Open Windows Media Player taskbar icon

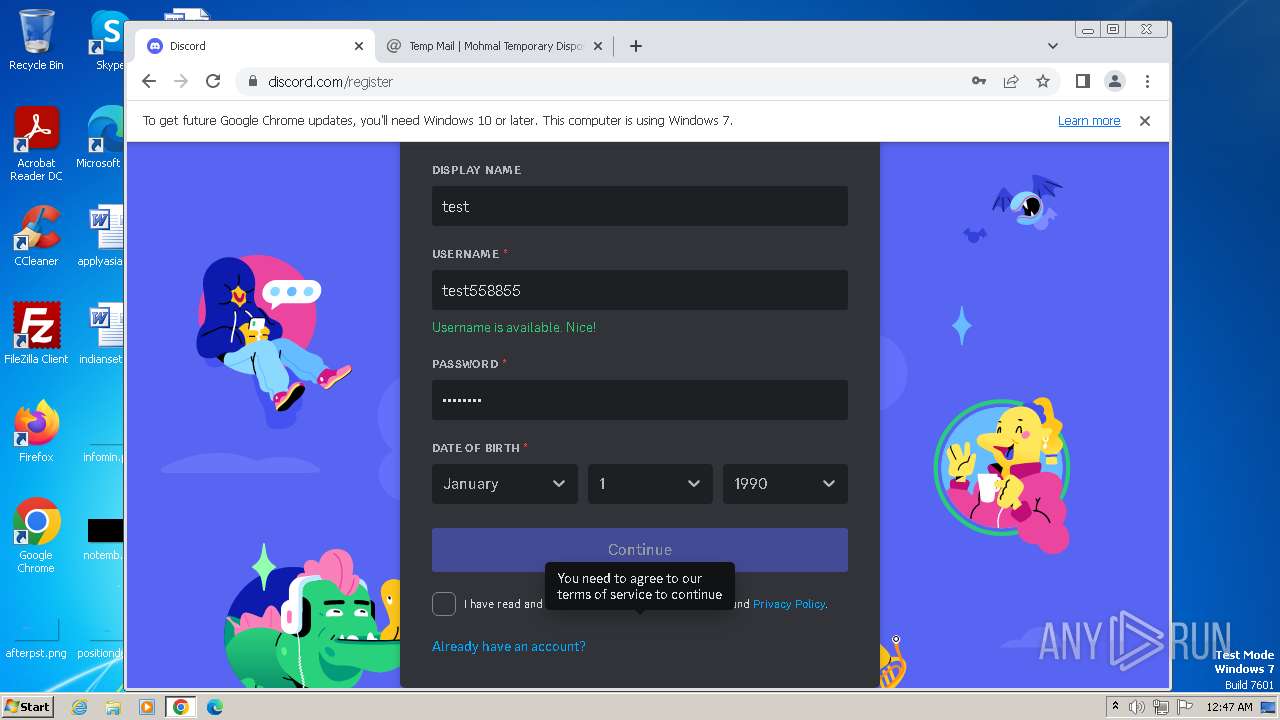147,707
